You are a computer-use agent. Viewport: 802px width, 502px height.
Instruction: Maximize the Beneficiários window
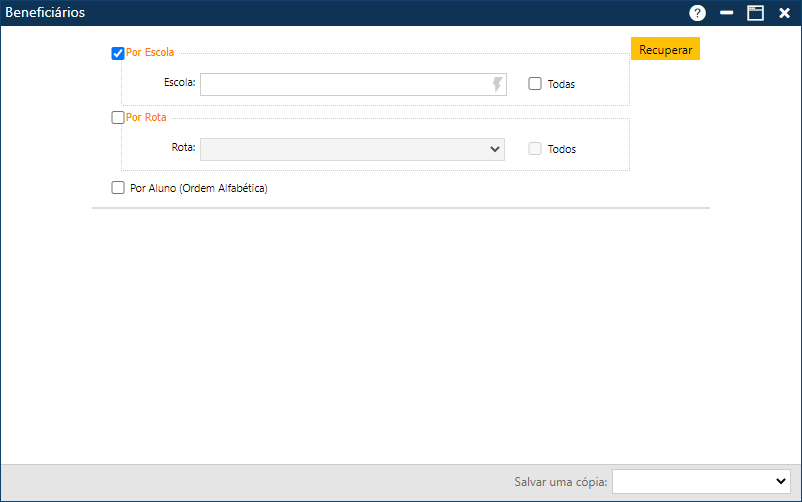tap(755, 13)
